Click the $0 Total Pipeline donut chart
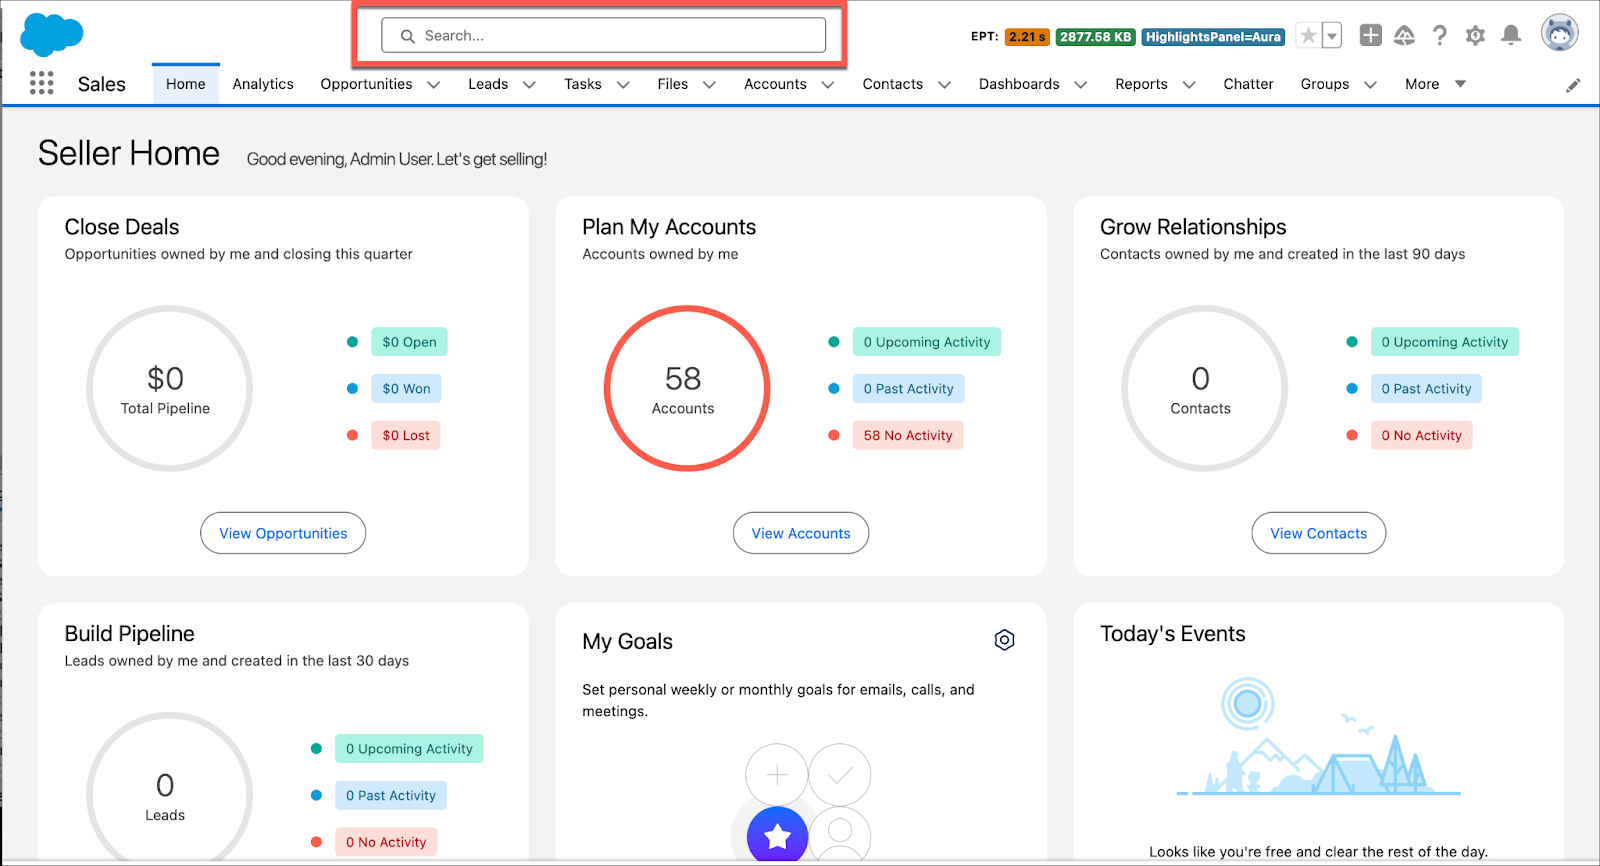1600x866 pixels. coord(169,388)
